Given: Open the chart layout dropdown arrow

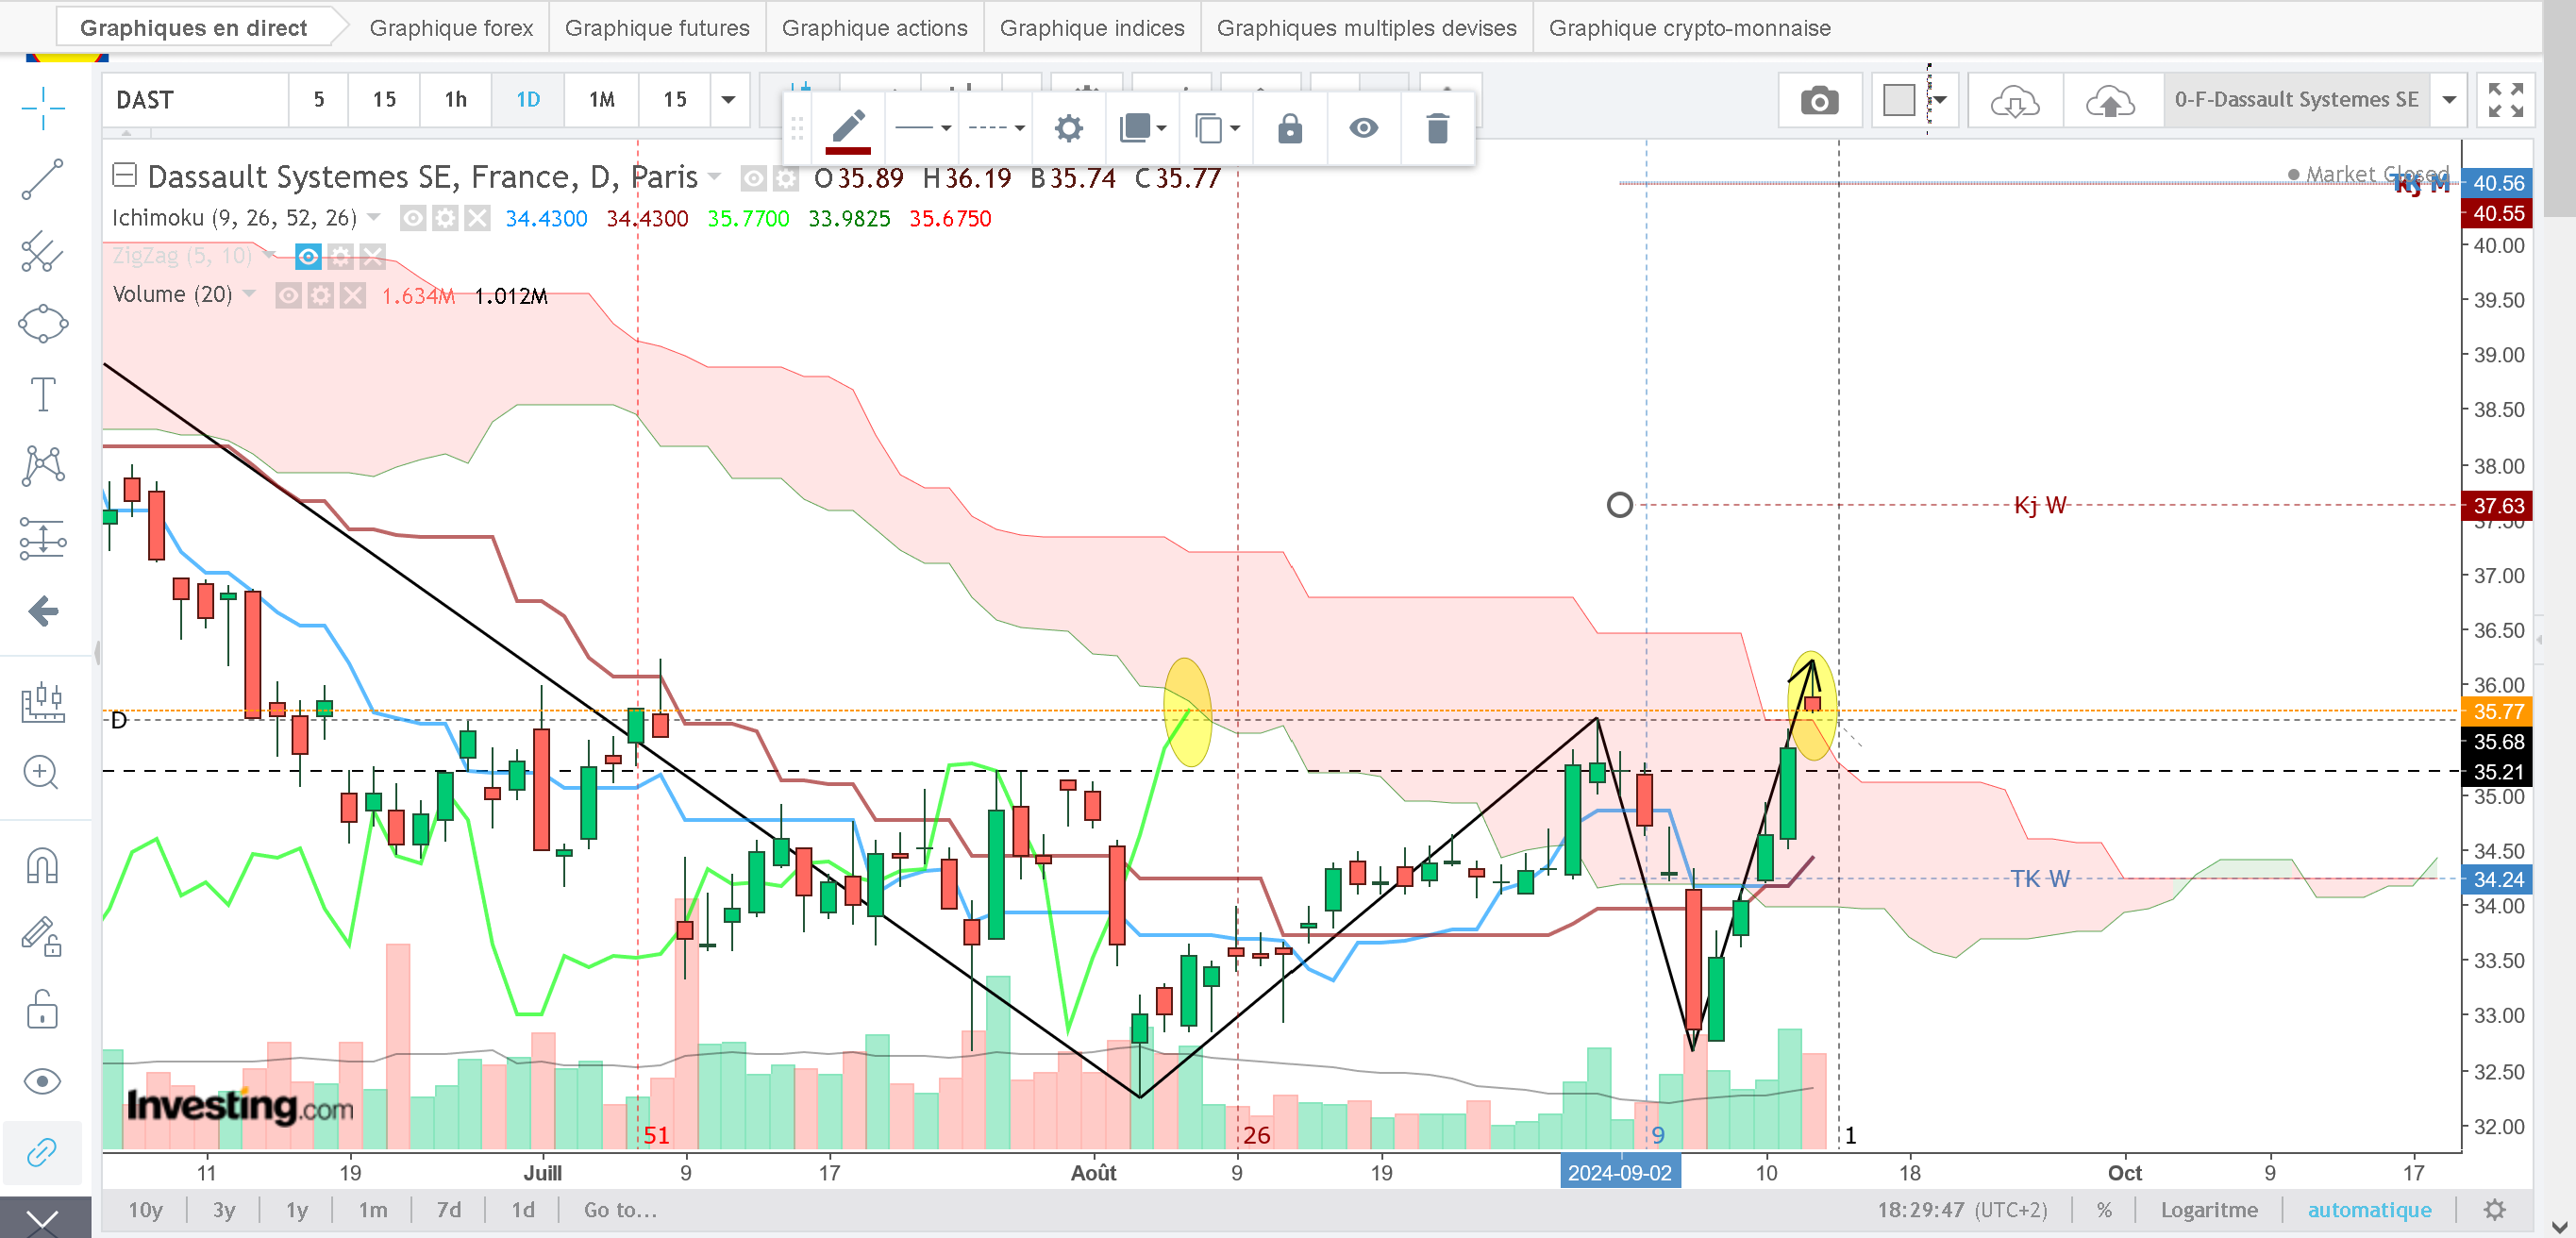Looking at the screenshot, I should (x=1940, y=100).
